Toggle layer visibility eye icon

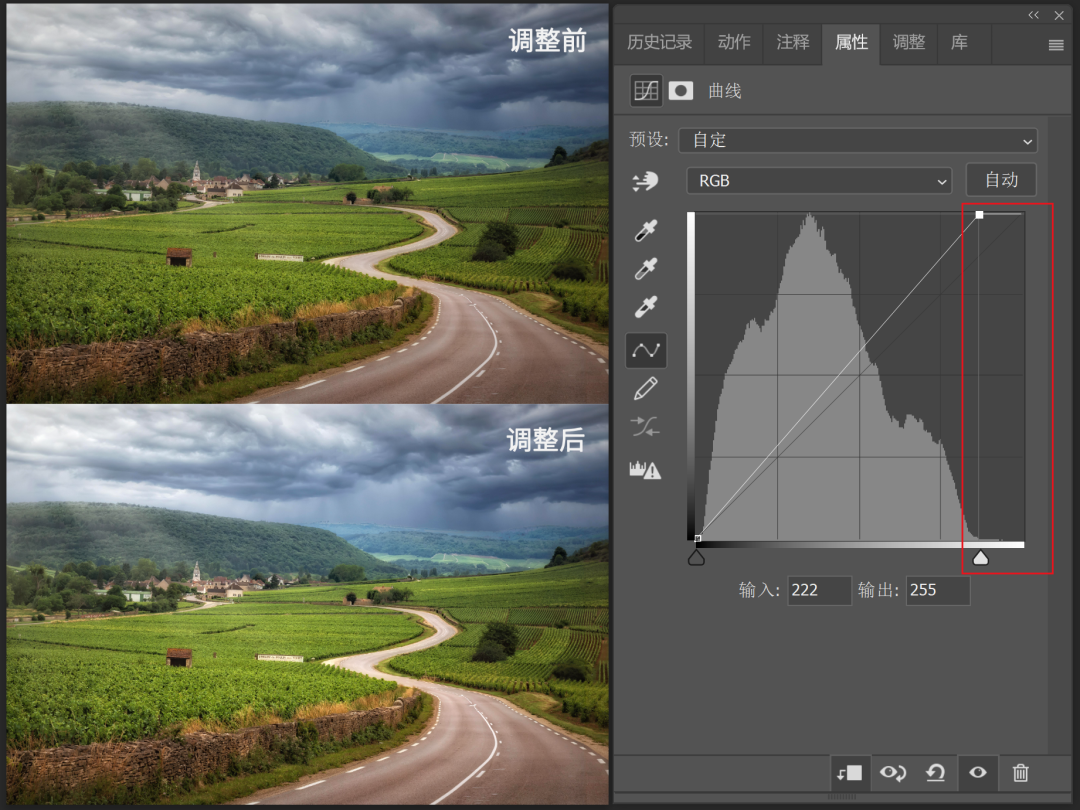(978, 772)
